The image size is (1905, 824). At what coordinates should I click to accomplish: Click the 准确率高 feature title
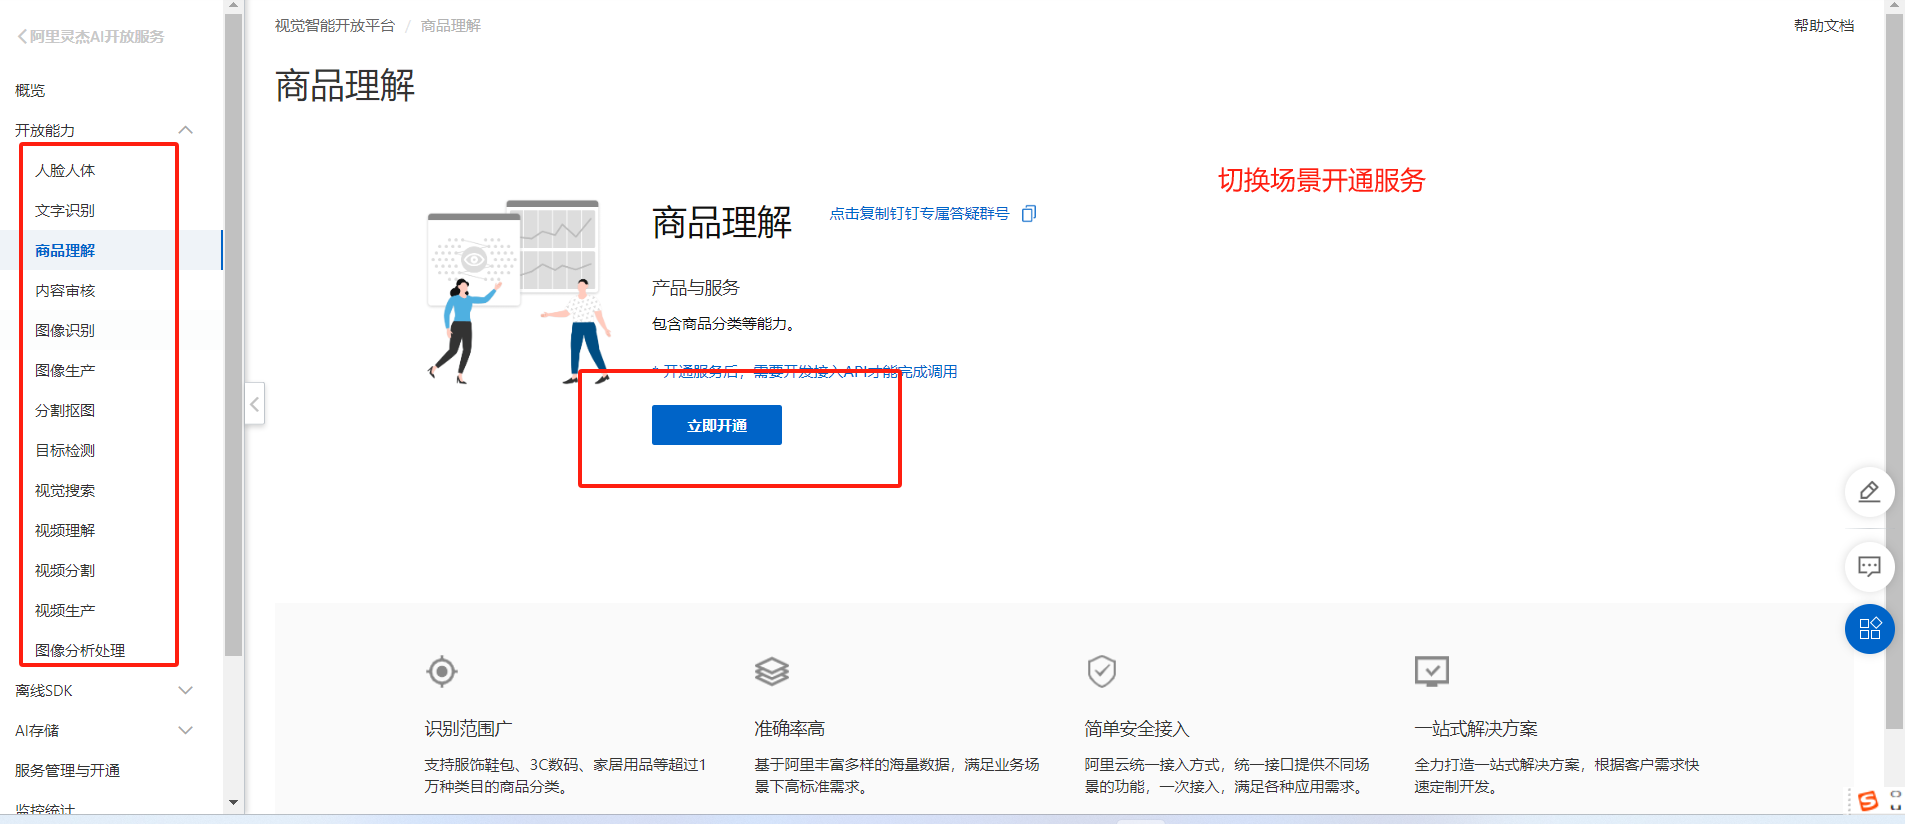pos(790,729)
